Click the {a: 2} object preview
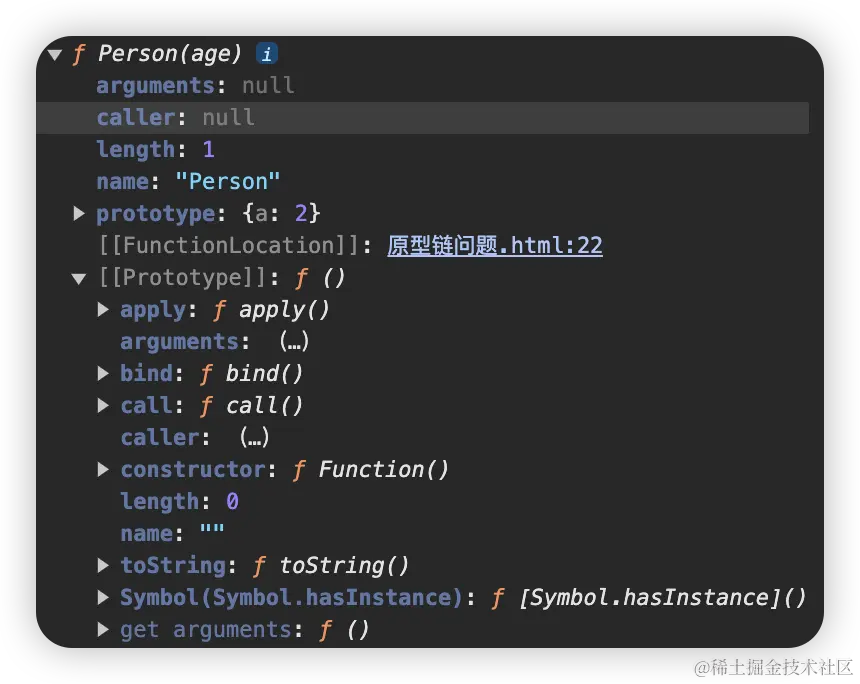Viewport: 860px width, 684px height. pyautogui.click(x=281, y=213)
